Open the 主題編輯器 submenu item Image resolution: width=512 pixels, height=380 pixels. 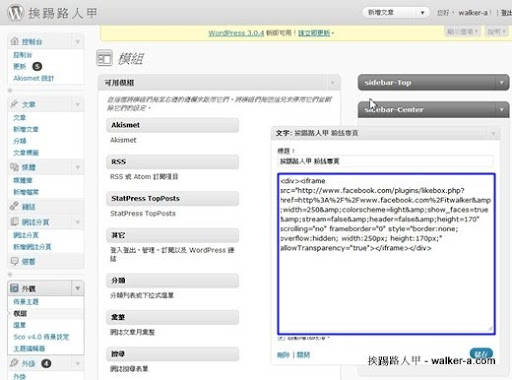[x=29, y=349]
